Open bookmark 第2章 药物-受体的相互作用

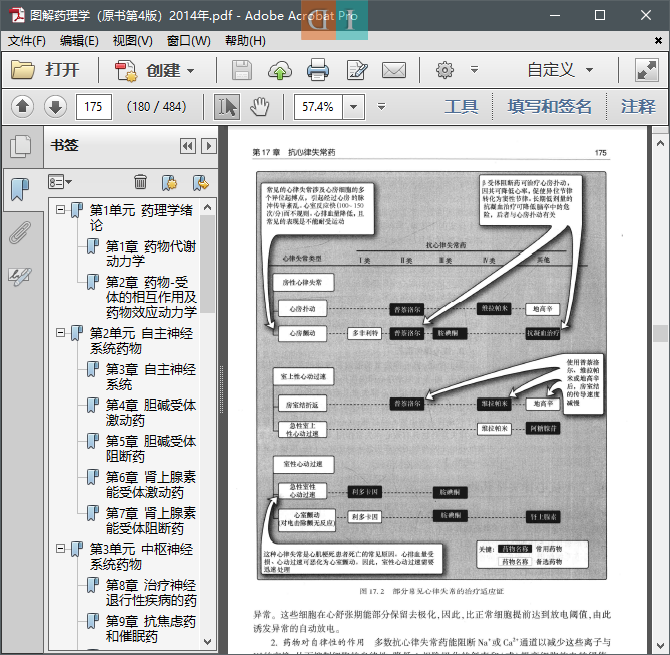pyautogui.click(x=151, y=297)
